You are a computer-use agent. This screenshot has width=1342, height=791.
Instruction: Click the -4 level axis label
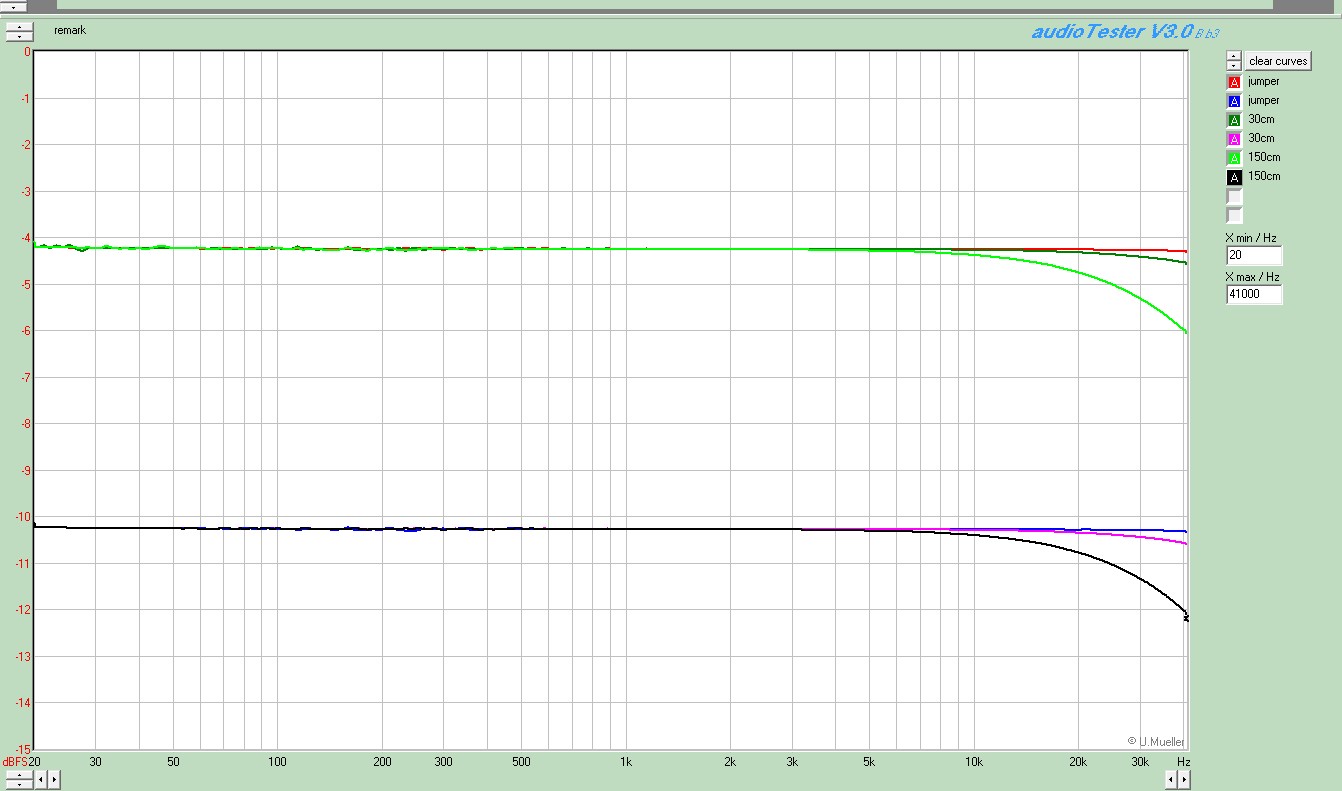[26, 238]
